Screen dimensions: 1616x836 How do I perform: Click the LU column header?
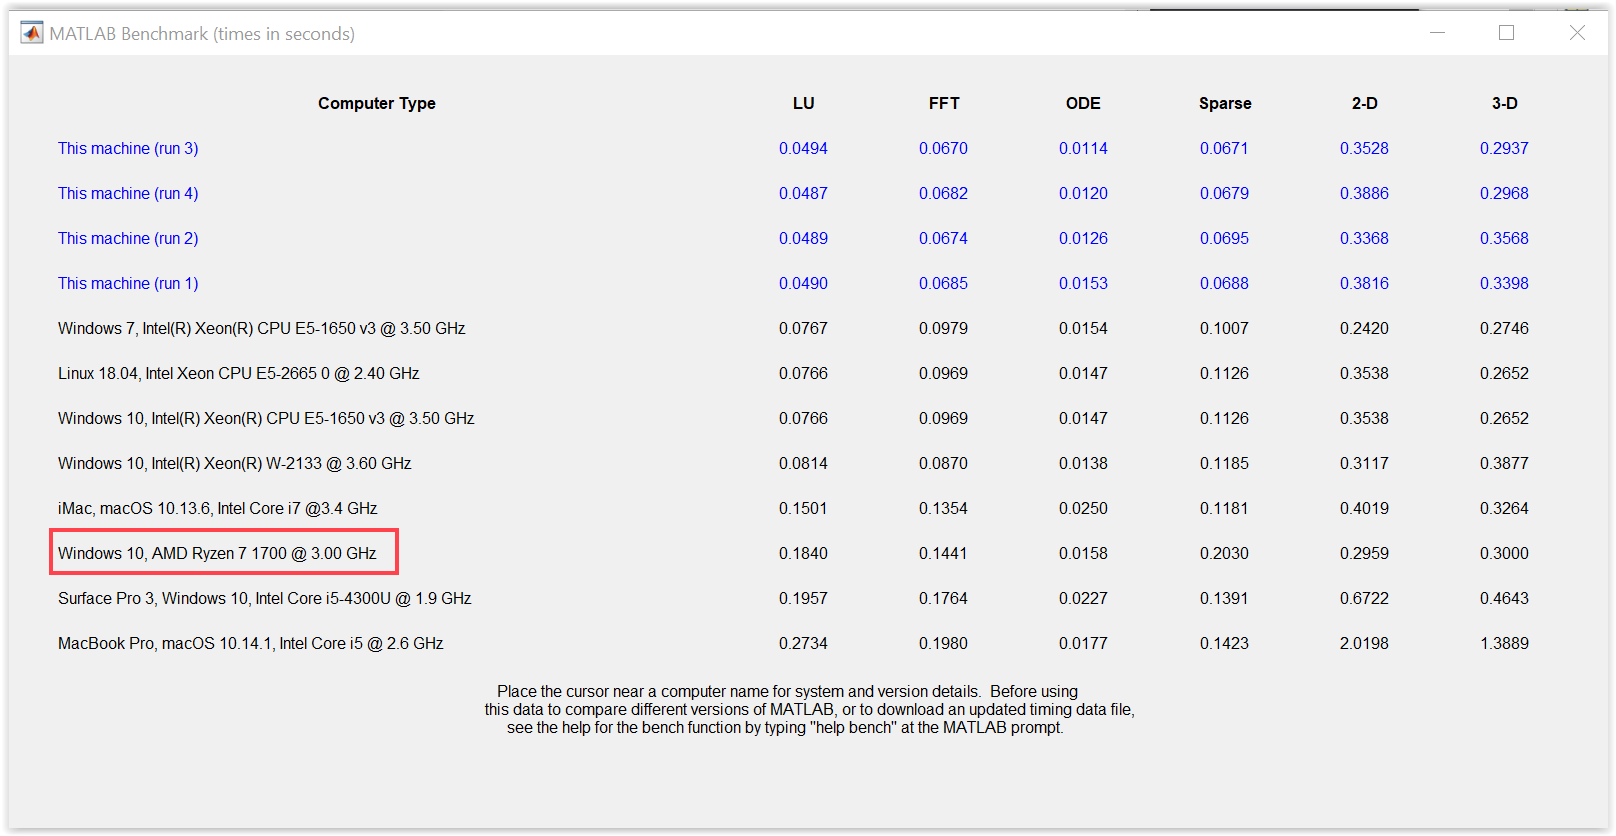click(x=804, y=103)
